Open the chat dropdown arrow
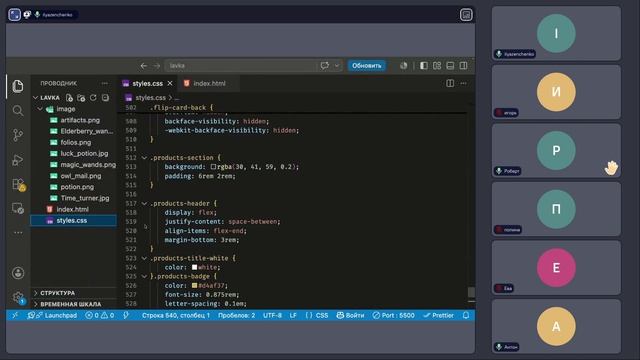 pos(337,65)
